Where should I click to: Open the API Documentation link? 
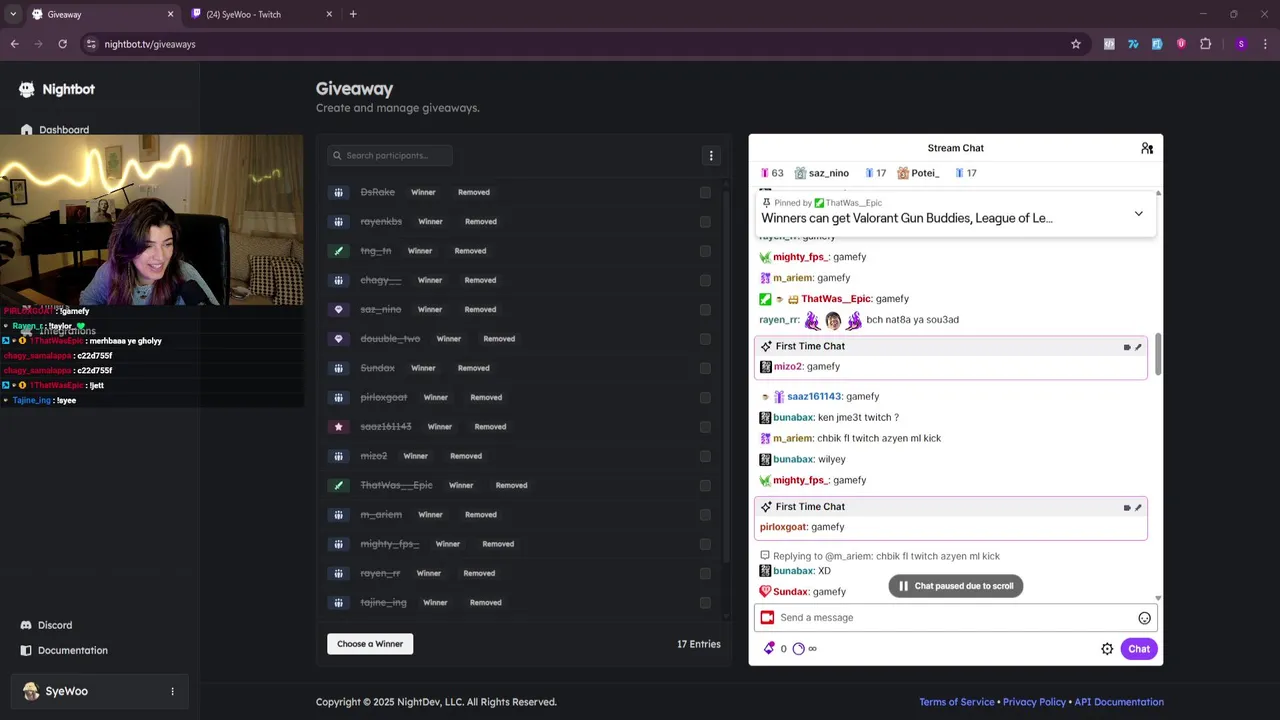coord(1119,702)
